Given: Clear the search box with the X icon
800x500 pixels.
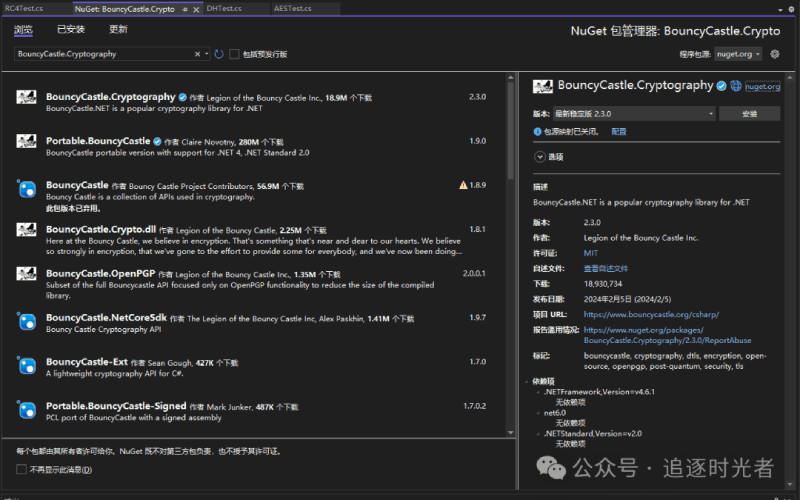Looking at the screenshot, I should pos(197,54).
